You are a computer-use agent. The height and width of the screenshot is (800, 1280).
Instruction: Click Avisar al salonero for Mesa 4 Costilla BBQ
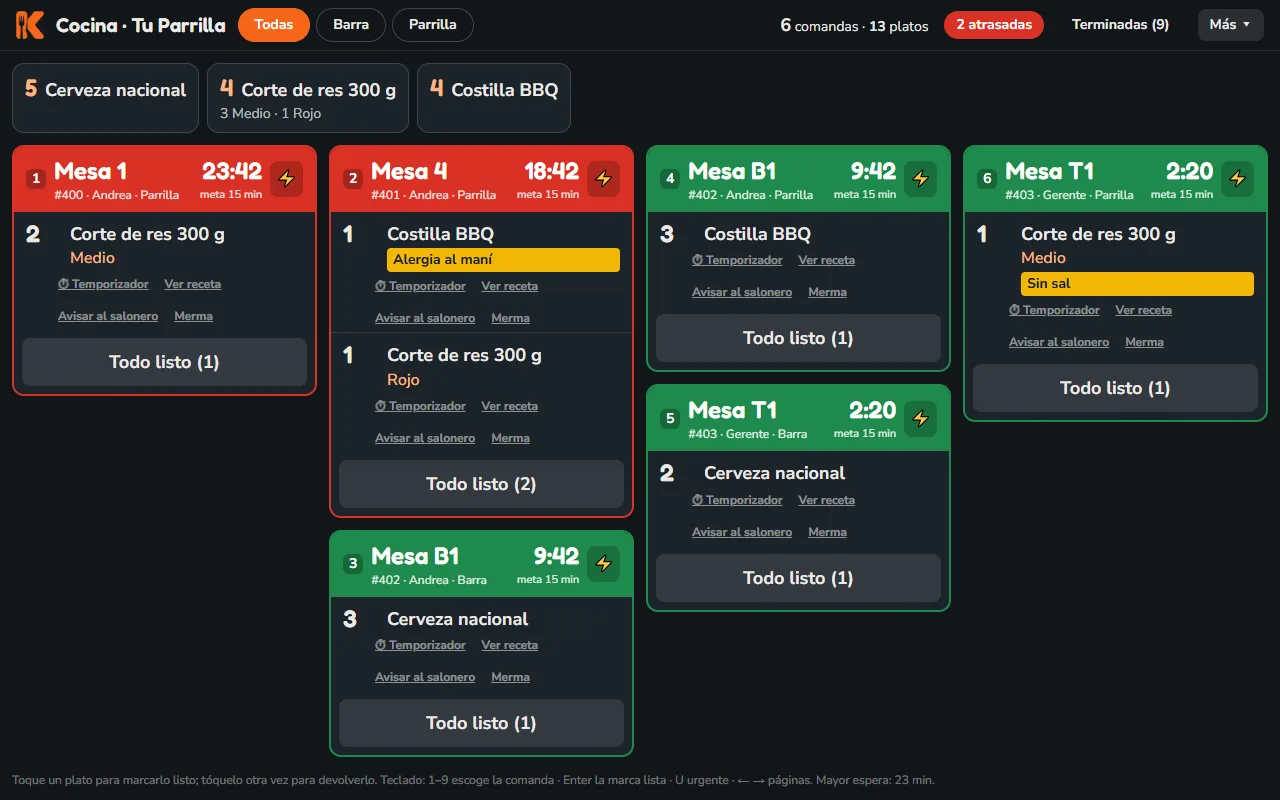[x=425, y=318]
